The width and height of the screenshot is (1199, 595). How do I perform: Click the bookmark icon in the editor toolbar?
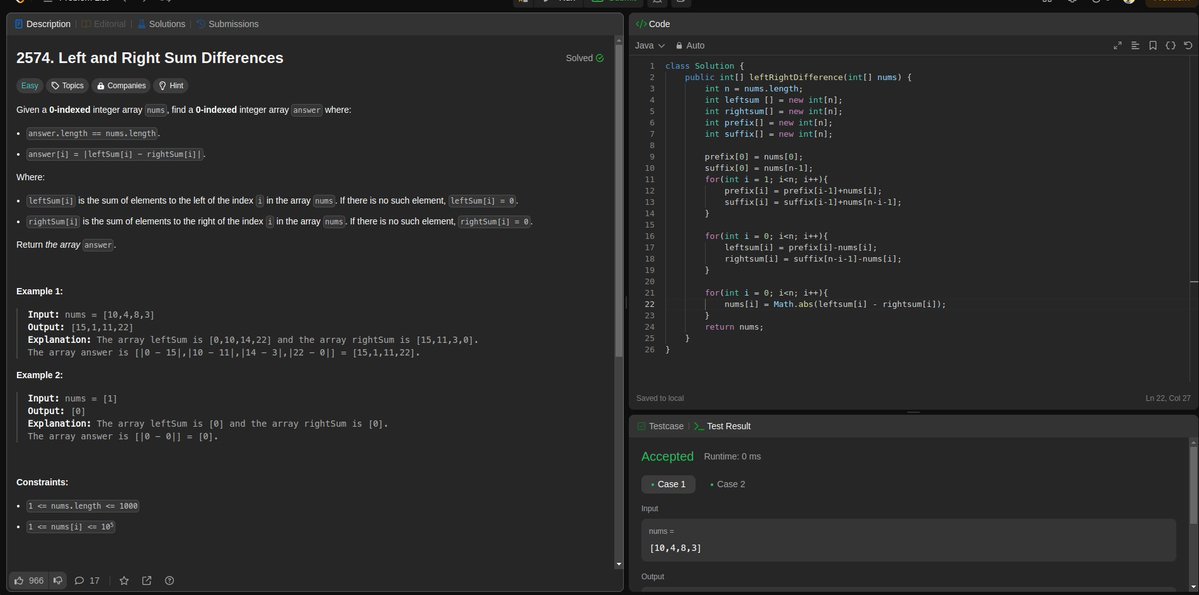[1152, 45]
